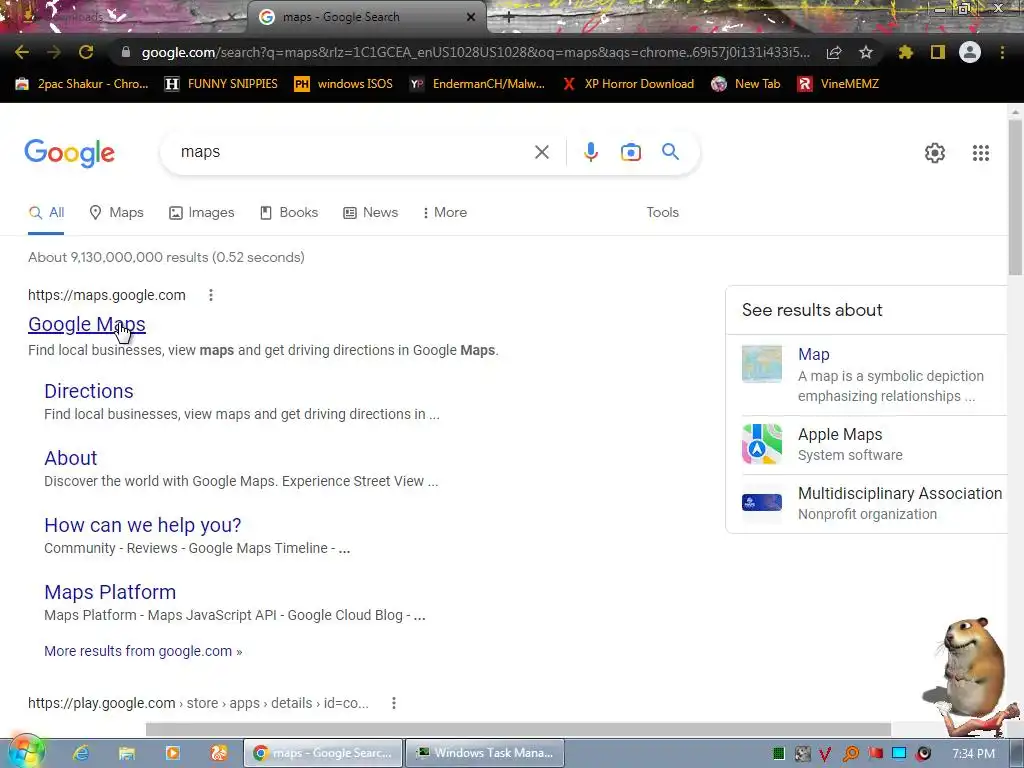
Task: Click inside the maps search input field
Action: tap(353, 152)
